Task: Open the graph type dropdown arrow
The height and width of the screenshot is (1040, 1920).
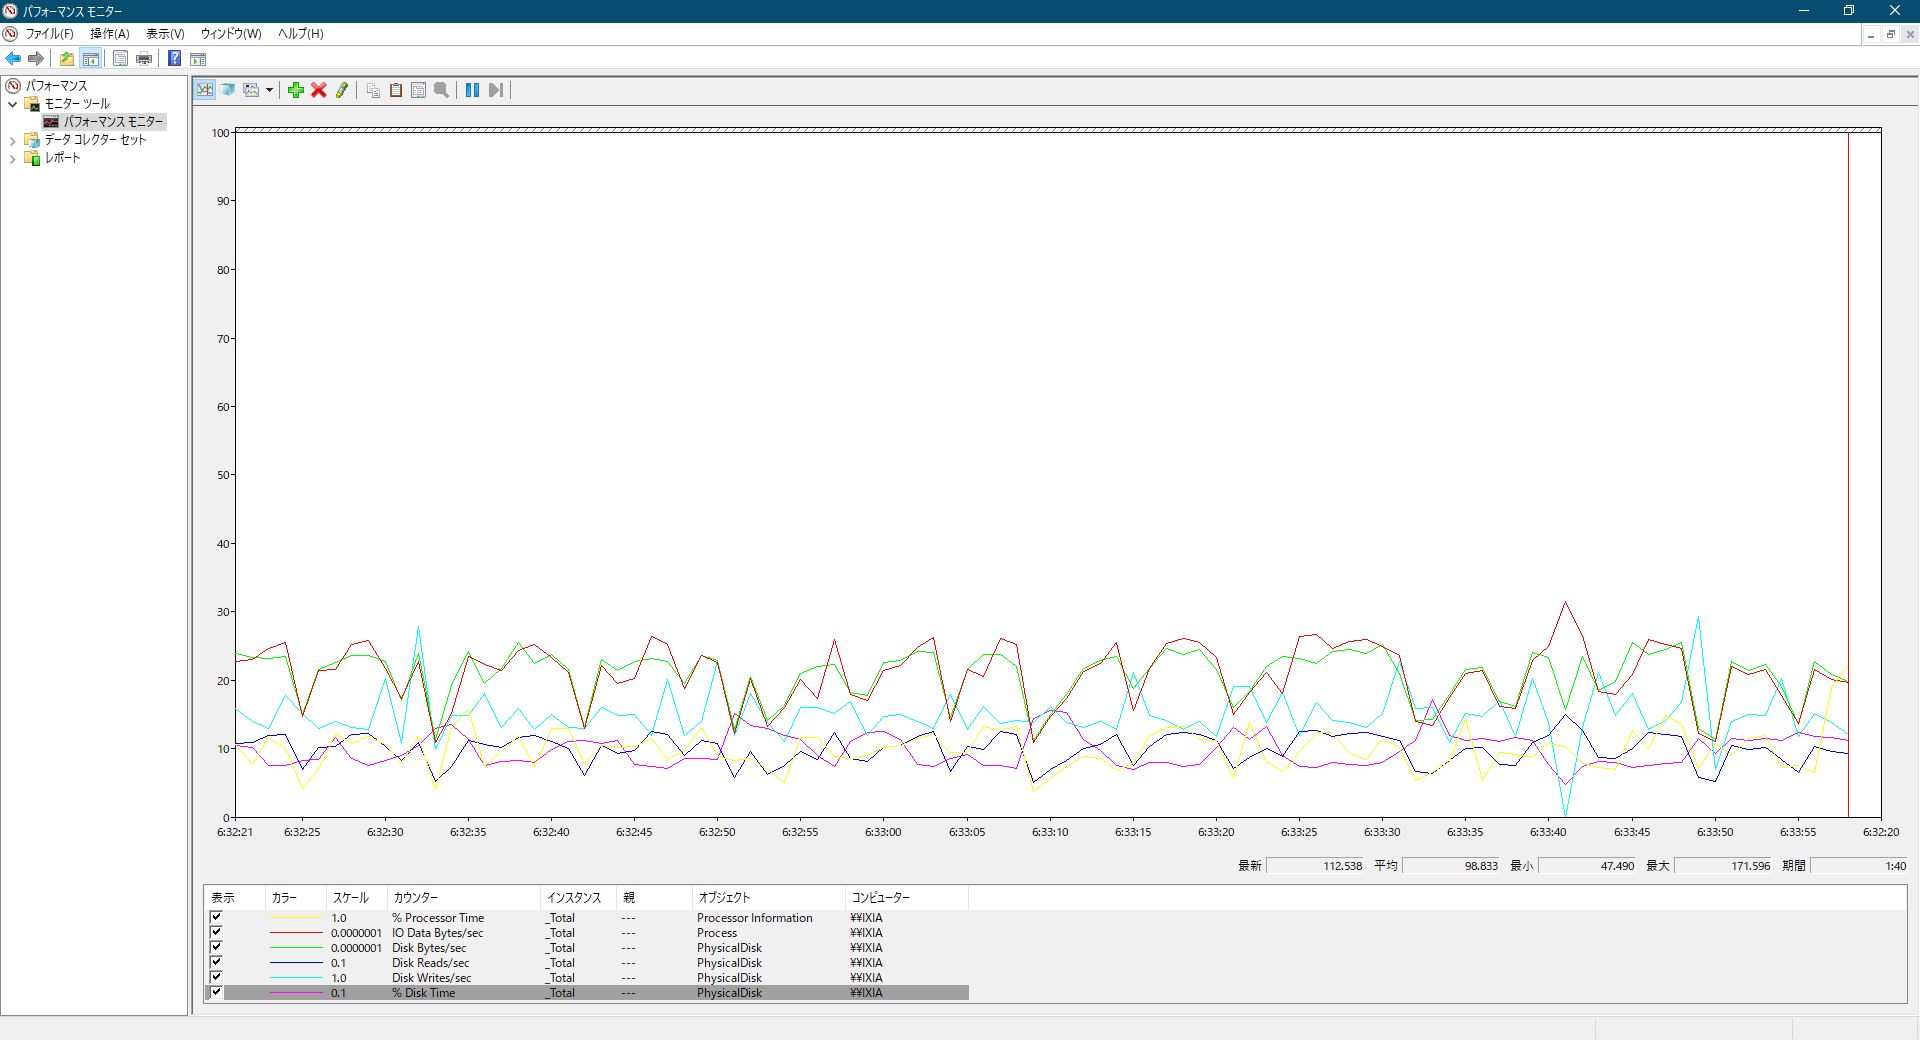Action: click(x=269, y=90)
